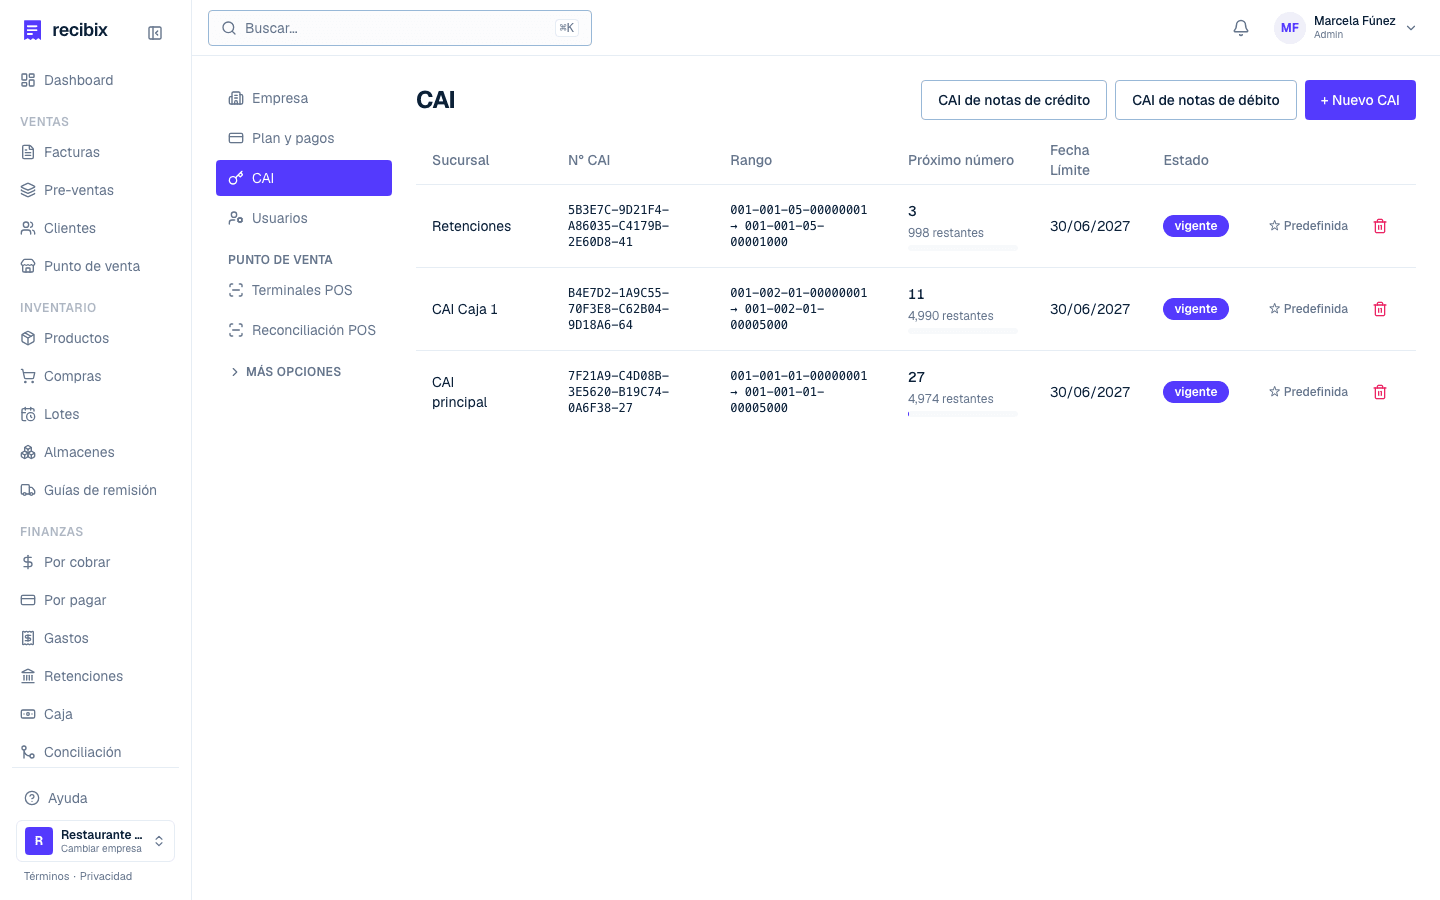Viewport: 1440px width, 900px height.
Task: Click the Pre-ventas layers icon
Action: 28,190
